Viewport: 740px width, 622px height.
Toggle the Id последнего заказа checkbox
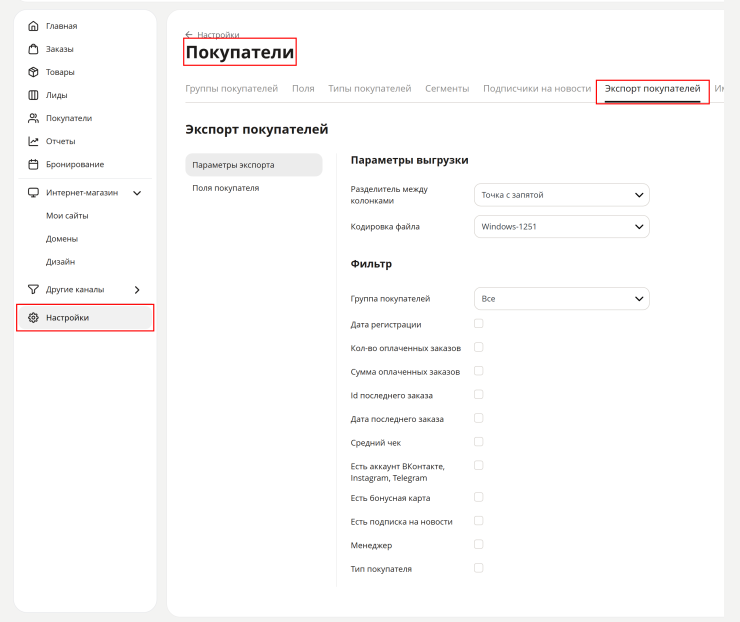pos(479,395)
